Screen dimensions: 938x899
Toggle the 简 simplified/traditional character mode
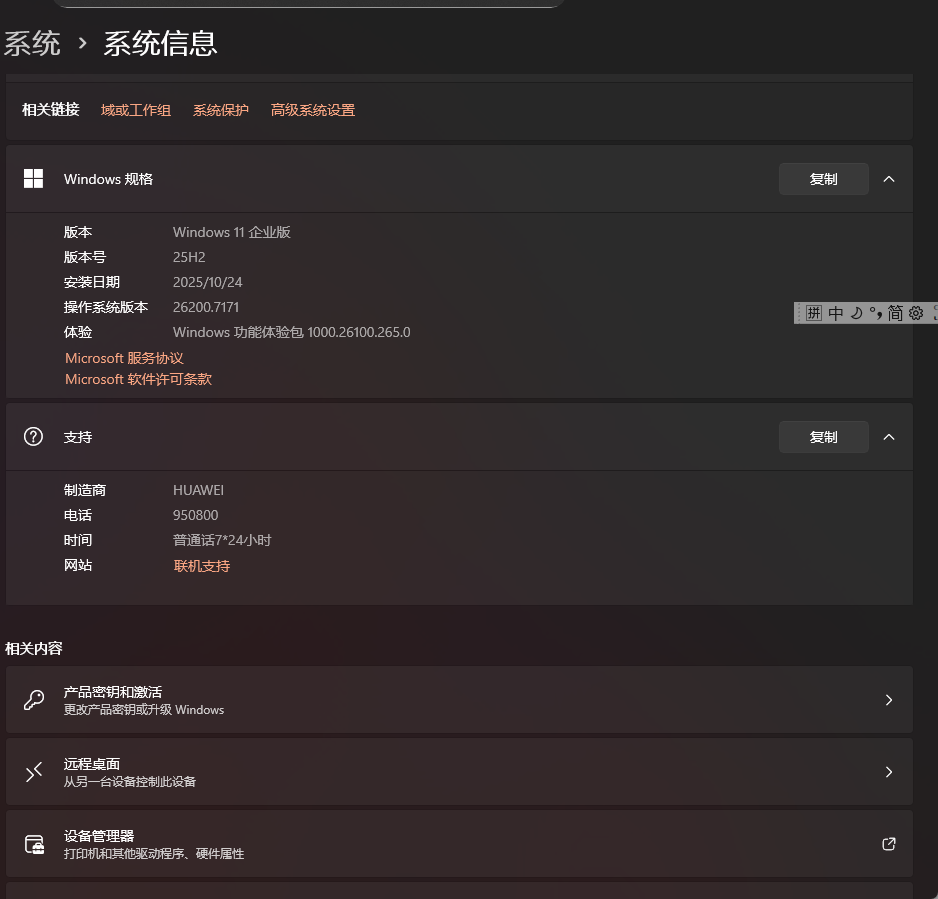pyautogui.click(x=895, y=313)
